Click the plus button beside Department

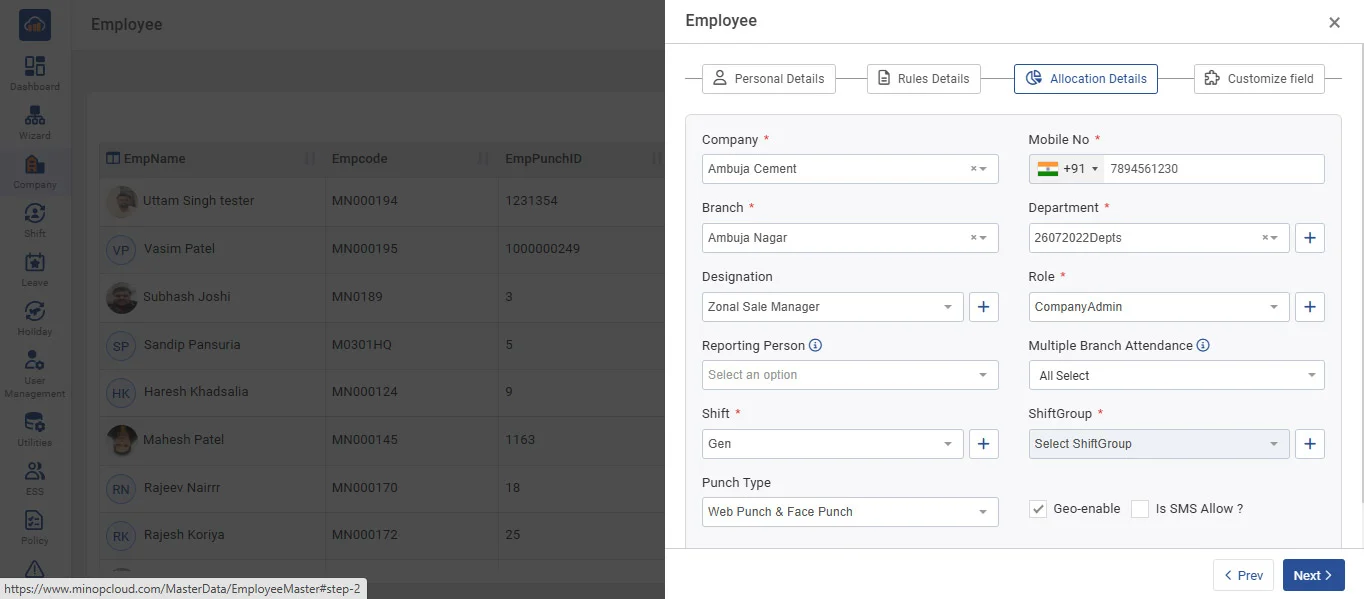click(x=1310, y=238)
